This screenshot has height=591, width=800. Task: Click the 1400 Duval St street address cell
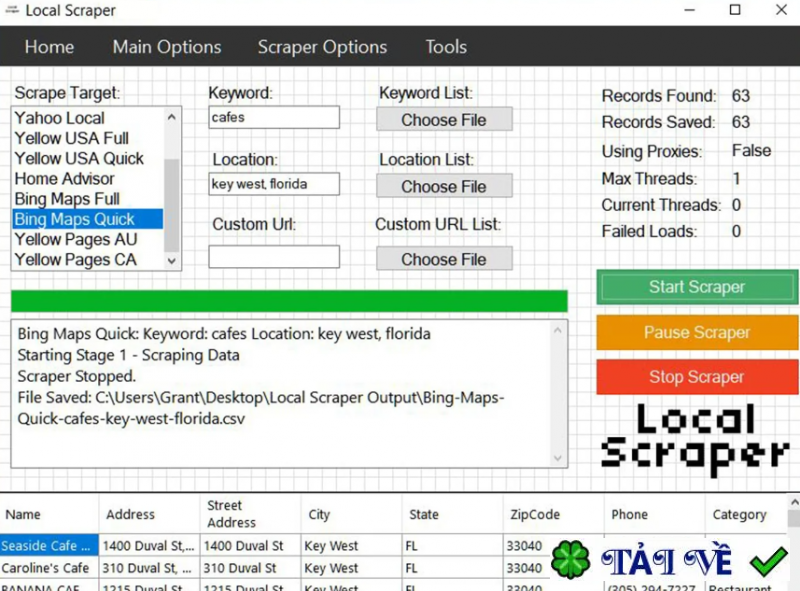pos(251,546)
